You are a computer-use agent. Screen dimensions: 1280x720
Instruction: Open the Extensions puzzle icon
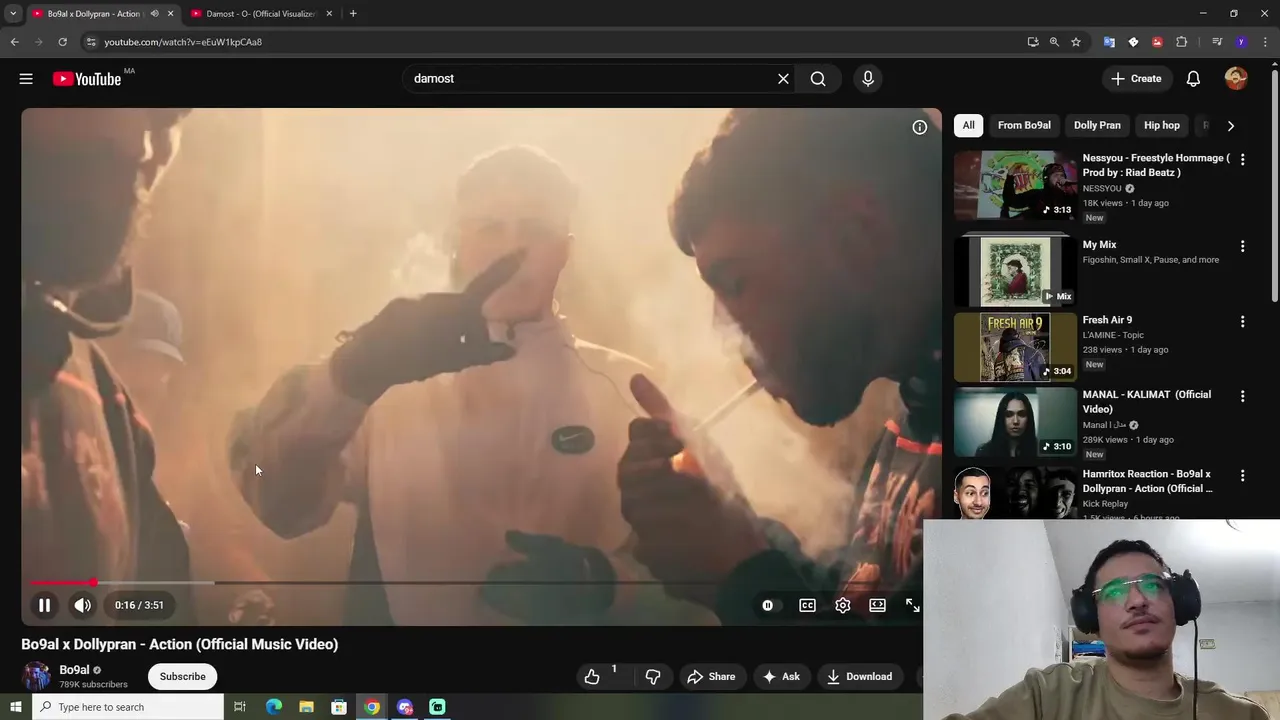[1181, 42]
